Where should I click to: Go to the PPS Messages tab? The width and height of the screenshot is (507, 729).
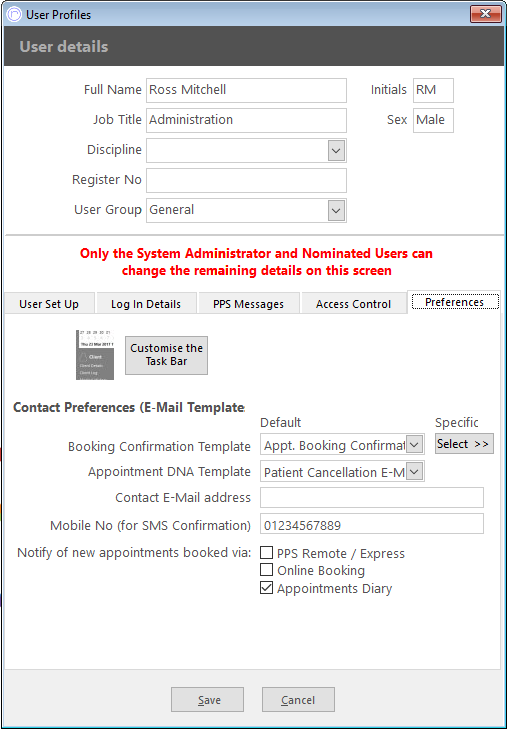pyautogui.click(x=249, y=304)
